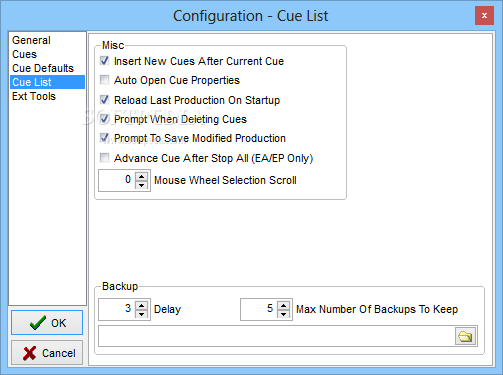Close the Configuration dialog
This screenshot has width=503, height=375.
(484, 15)
